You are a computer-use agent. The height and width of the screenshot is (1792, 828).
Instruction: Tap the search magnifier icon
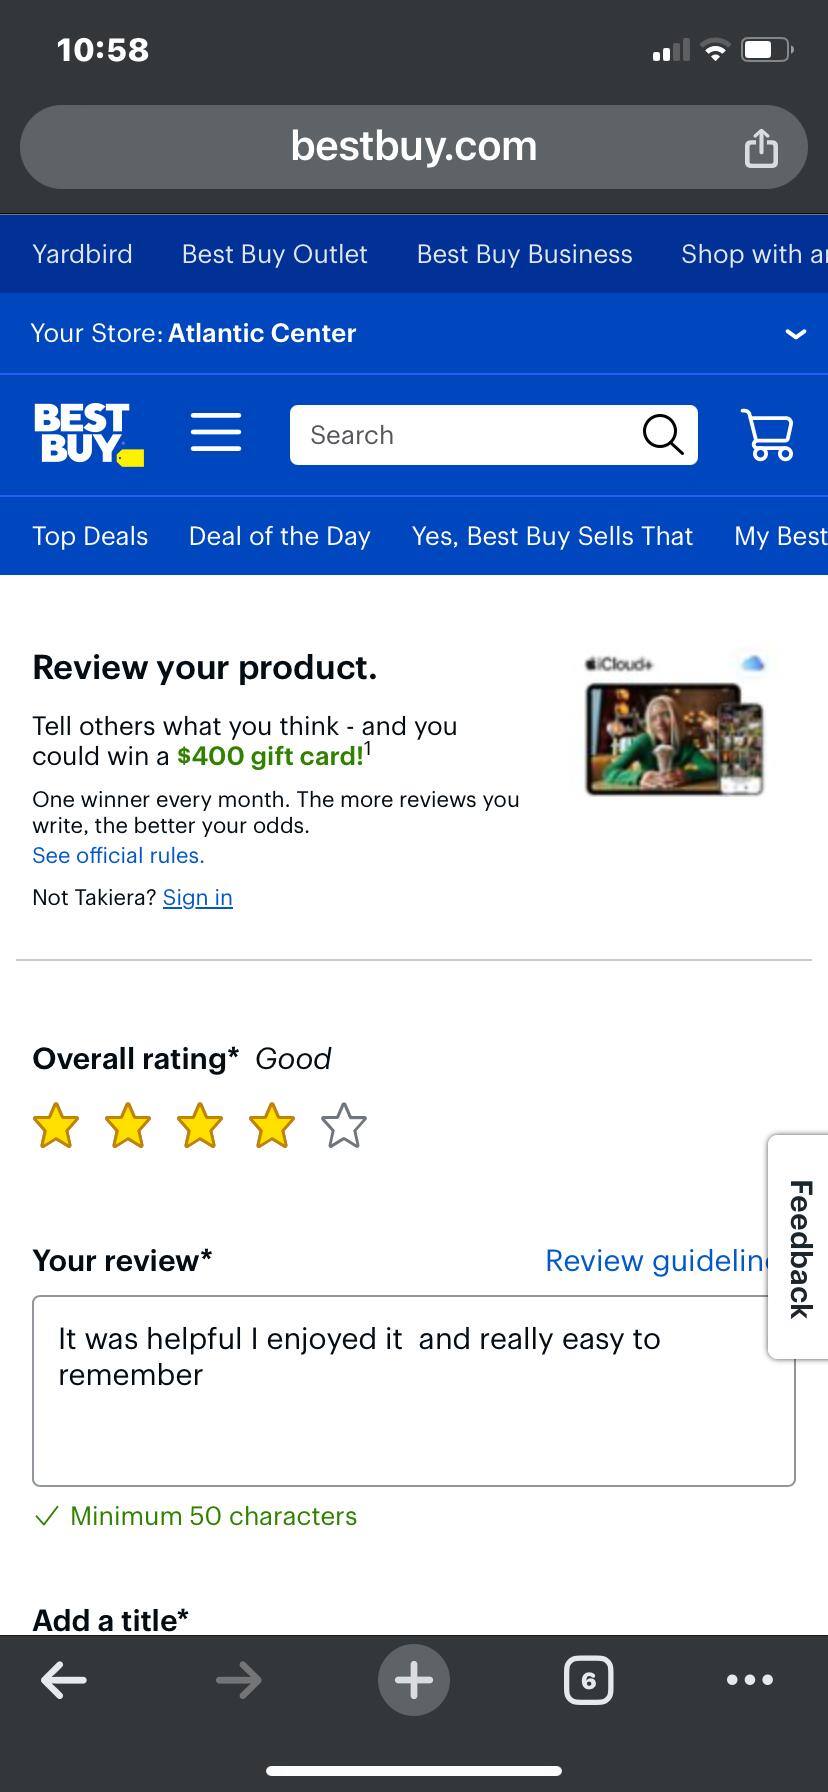coord(661,434)
